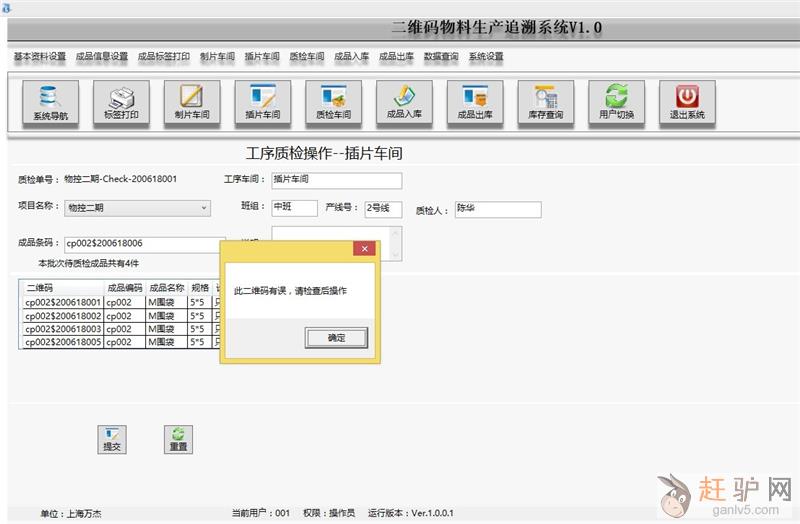800x524 pixels.
Task: Click the 提交 submit button
Action: pos(112,439)
